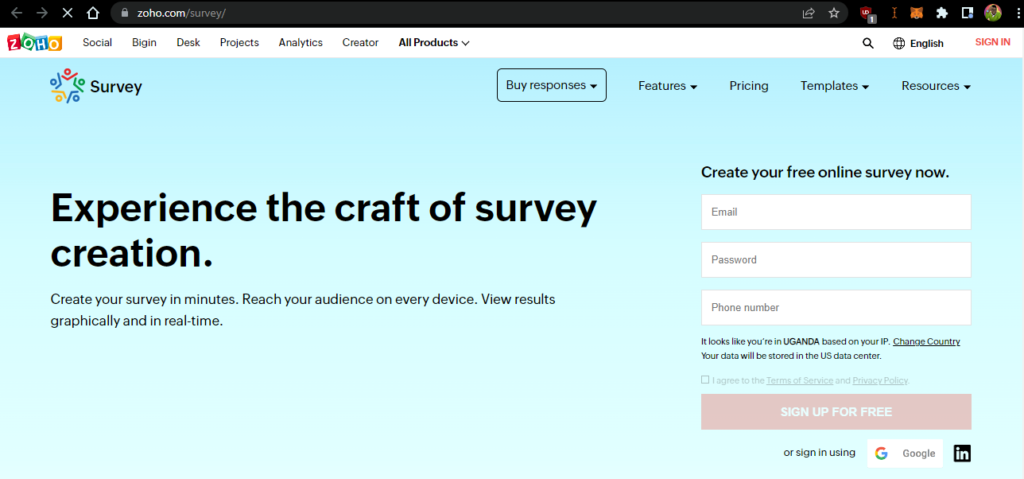Image resolution: width=1024 pixels, height=479 pixels.
Task: Click text 'Create your free online survey now.'
Action: coord(825,173)
